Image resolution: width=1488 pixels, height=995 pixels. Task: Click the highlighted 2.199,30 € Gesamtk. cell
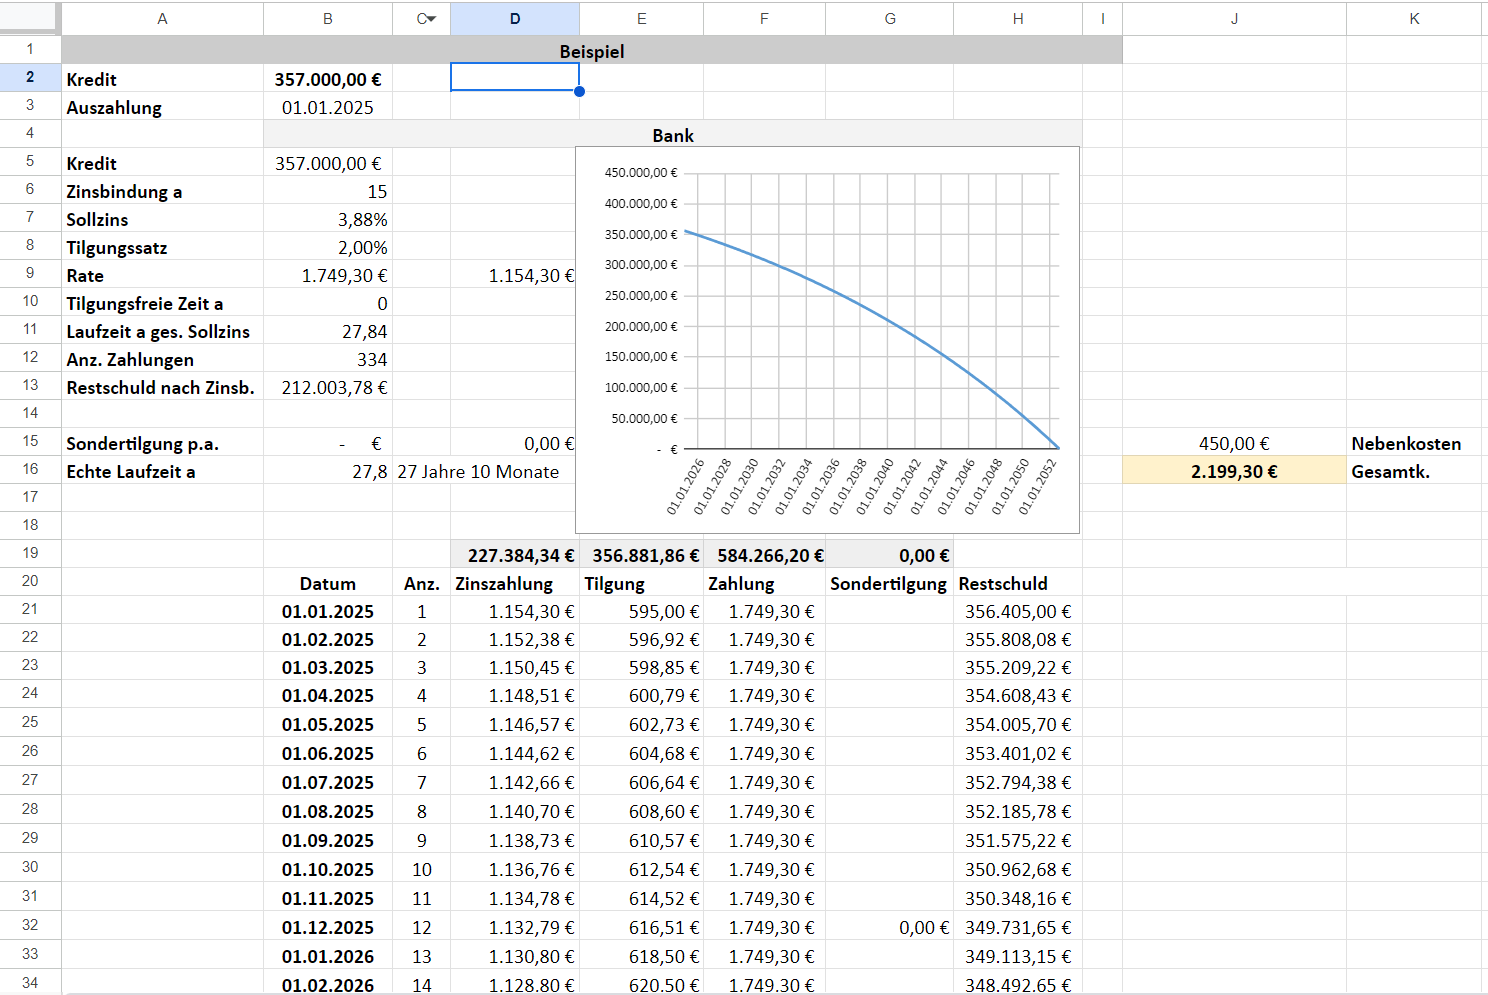click(x=1233, y=471)
